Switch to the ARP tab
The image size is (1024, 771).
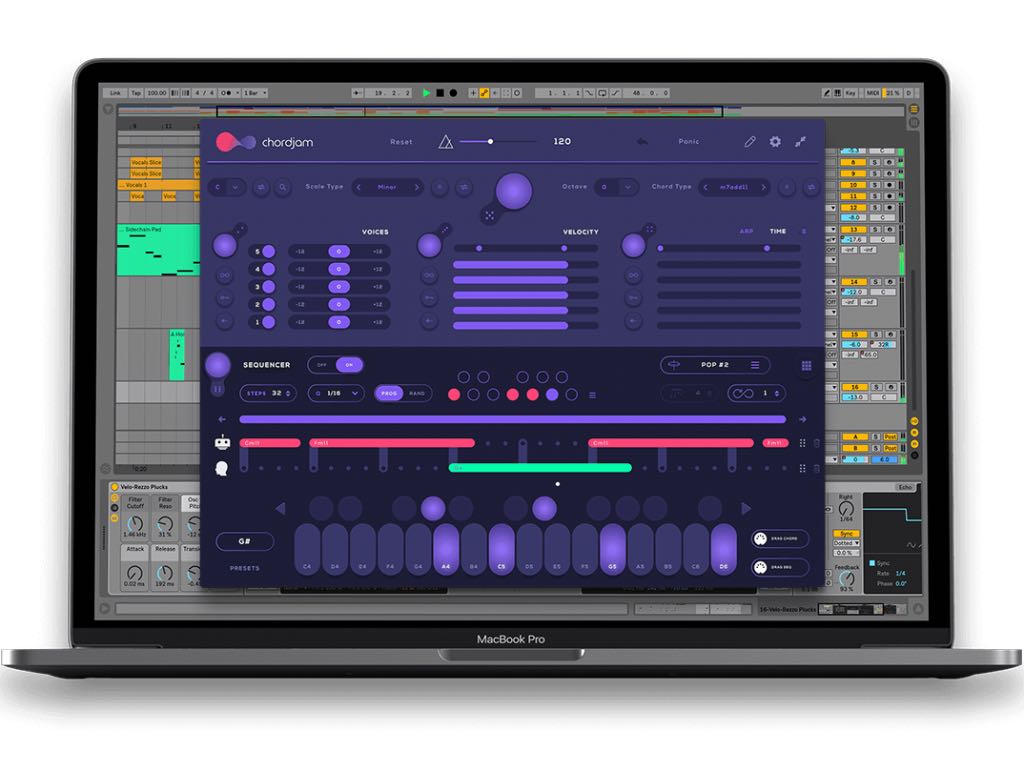pos(746,231)
